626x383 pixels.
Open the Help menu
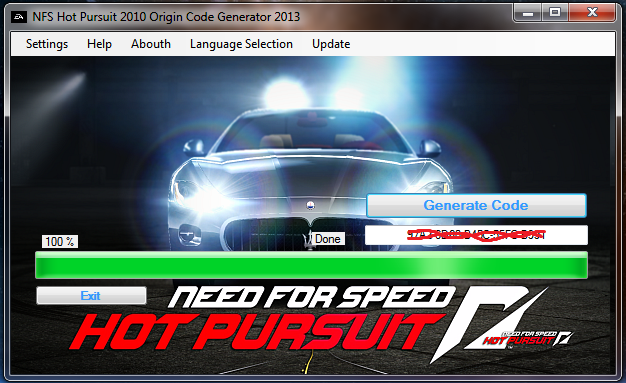click(99, 44)
